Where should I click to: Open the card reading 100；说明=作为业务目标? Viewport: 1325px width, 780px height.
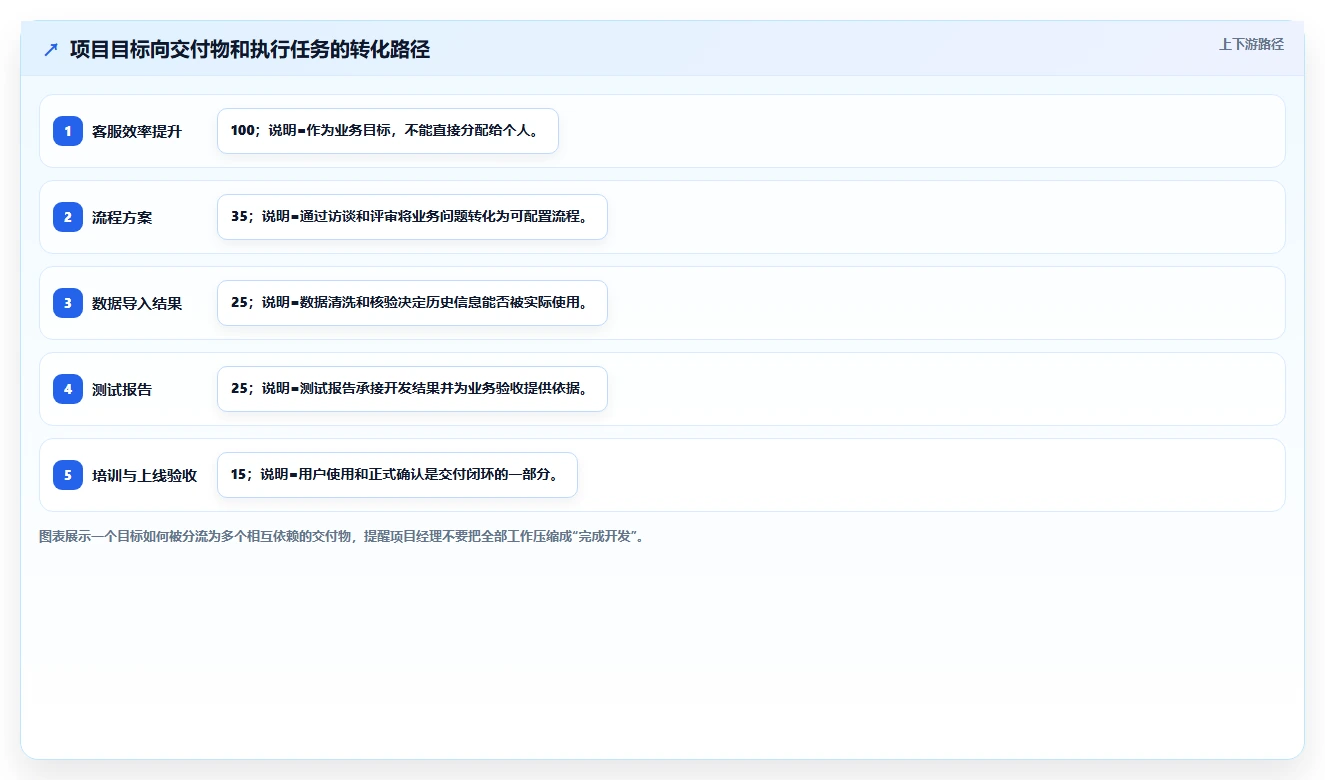[387, 131]
